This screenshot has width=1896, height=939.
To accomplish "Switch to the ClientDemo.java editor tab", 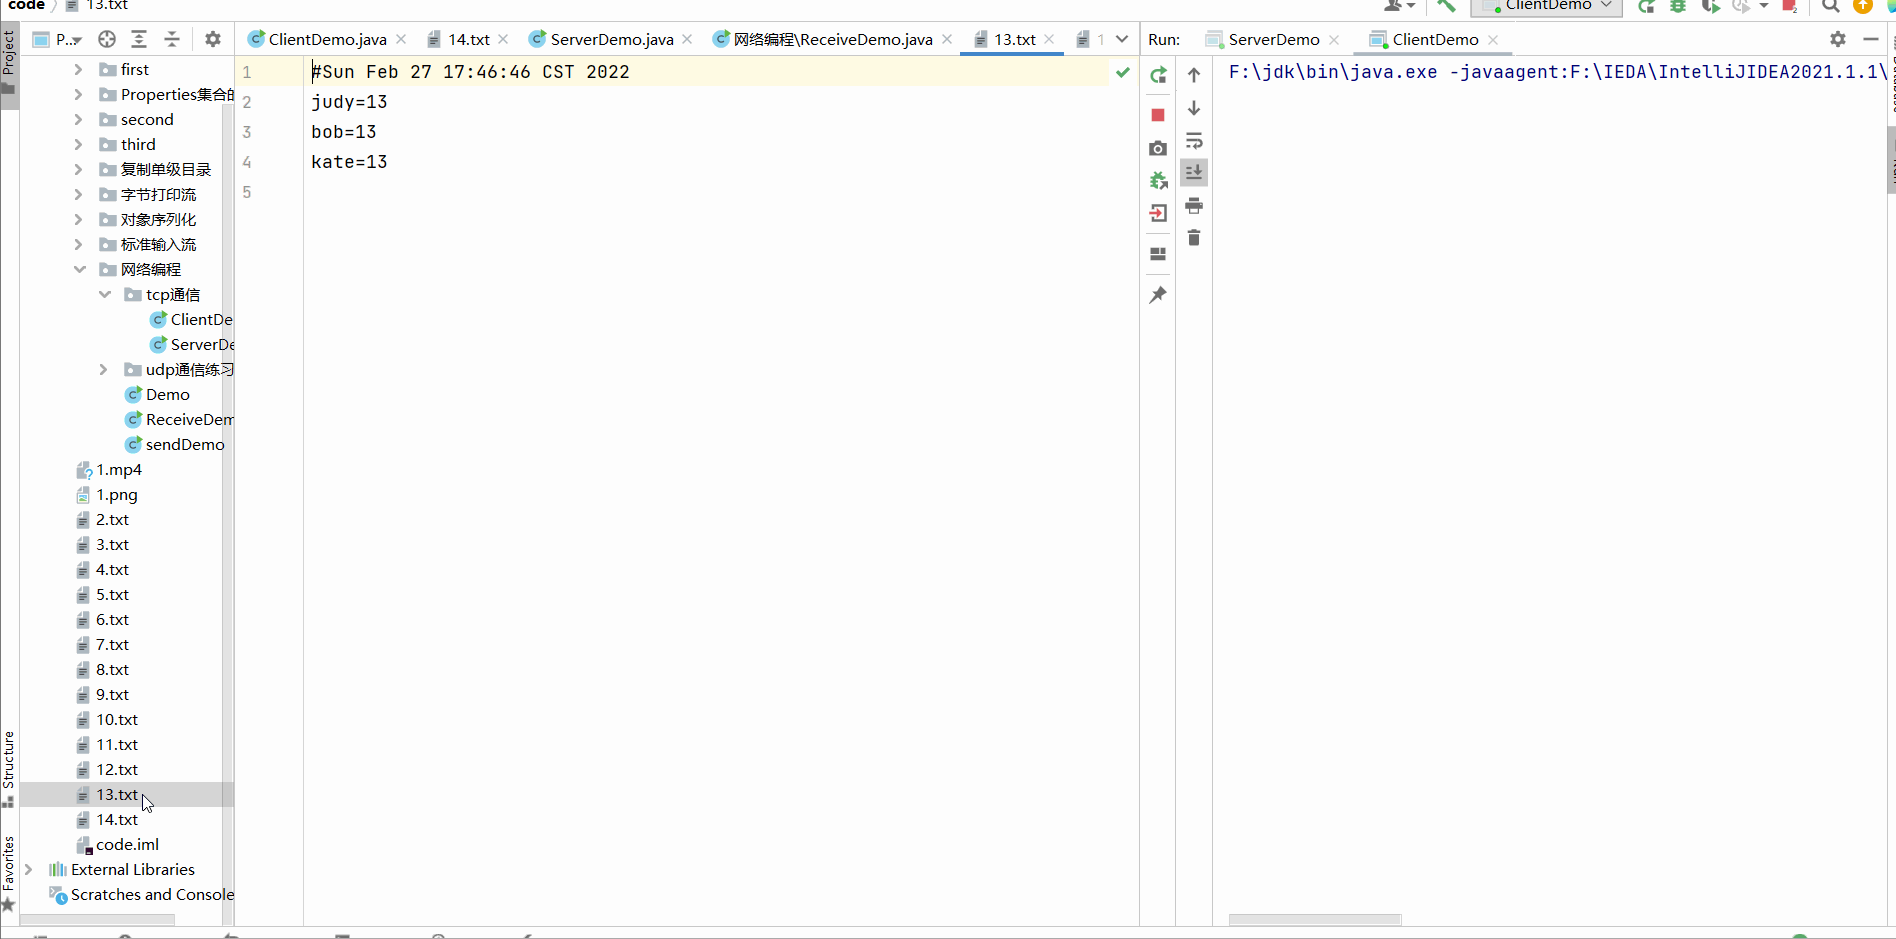I will coord(327,39).
